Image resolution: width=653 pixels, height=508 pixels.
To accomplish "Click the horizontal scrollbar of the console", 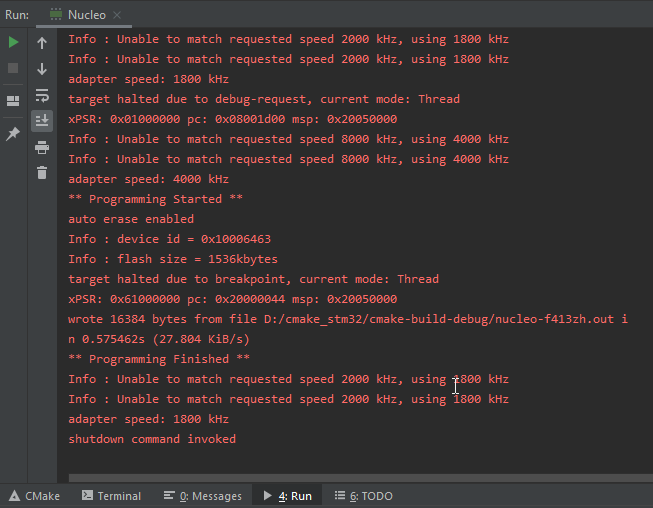I will coord(361,478).
